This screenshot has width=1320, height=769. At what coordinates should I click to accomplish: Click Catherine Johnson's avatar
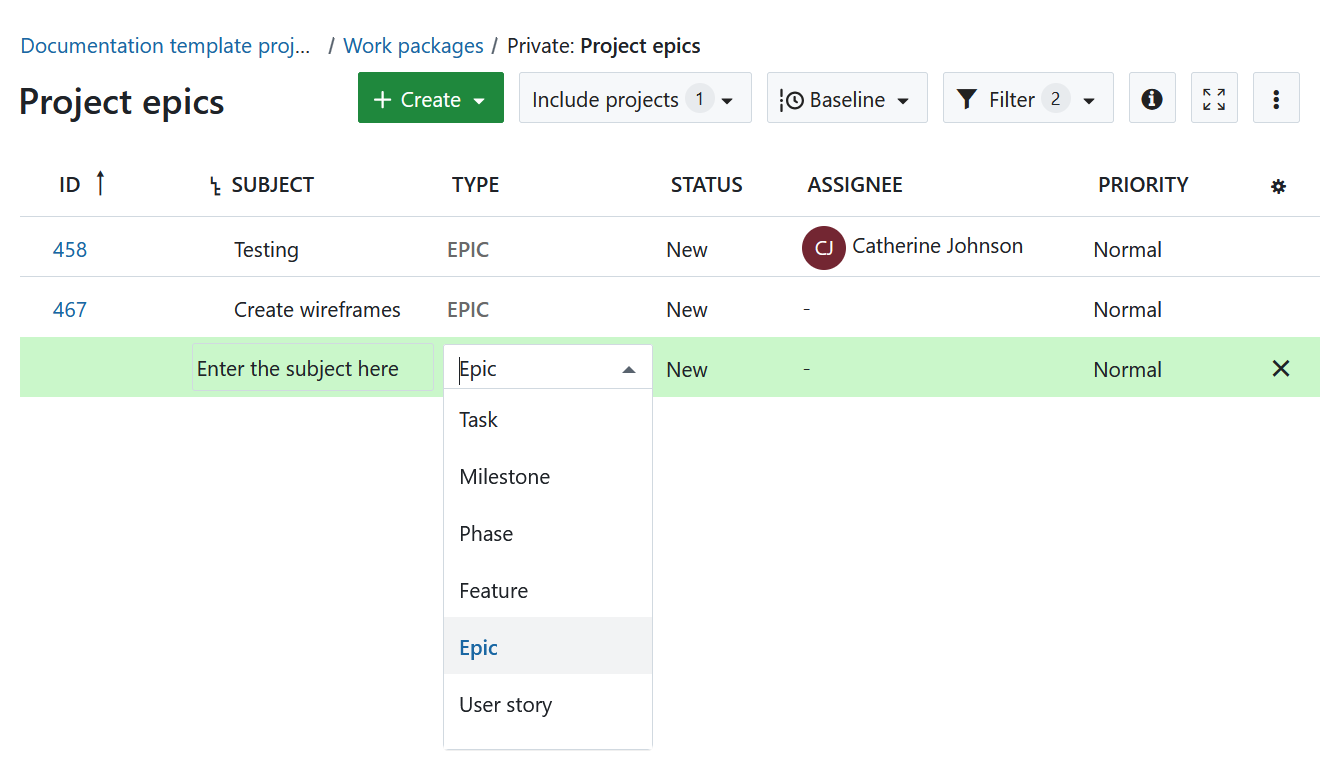coord(823,247)
